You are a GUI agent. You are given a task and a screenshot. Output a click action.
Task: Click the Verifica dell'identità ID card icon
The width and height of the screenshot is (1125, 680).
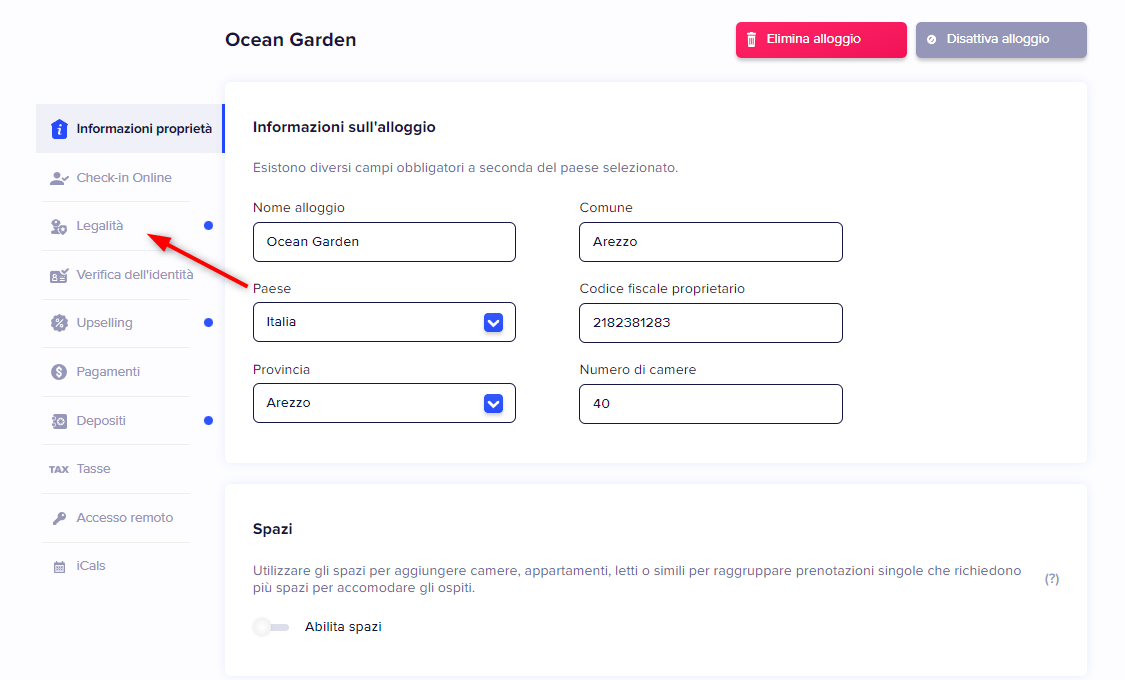coord(59,275)
